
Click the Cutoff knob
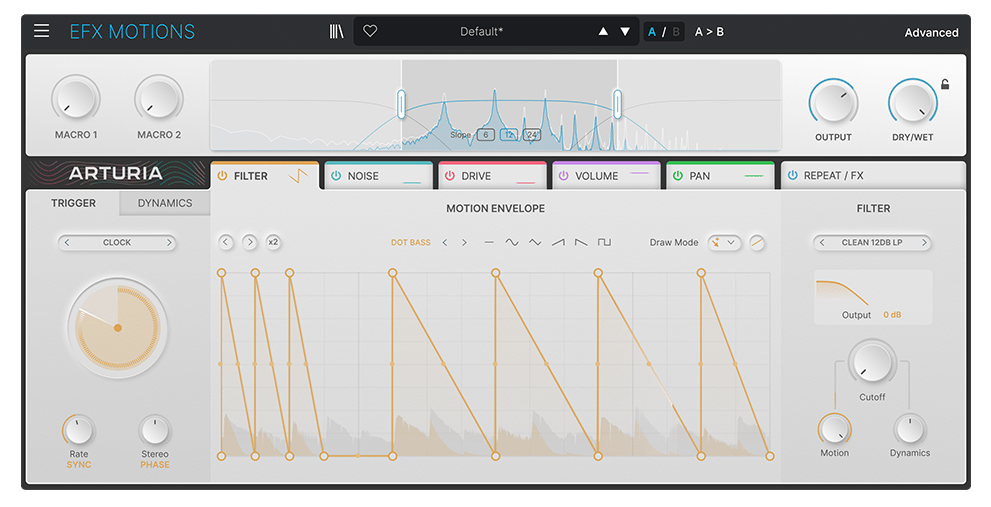(872, 362)
